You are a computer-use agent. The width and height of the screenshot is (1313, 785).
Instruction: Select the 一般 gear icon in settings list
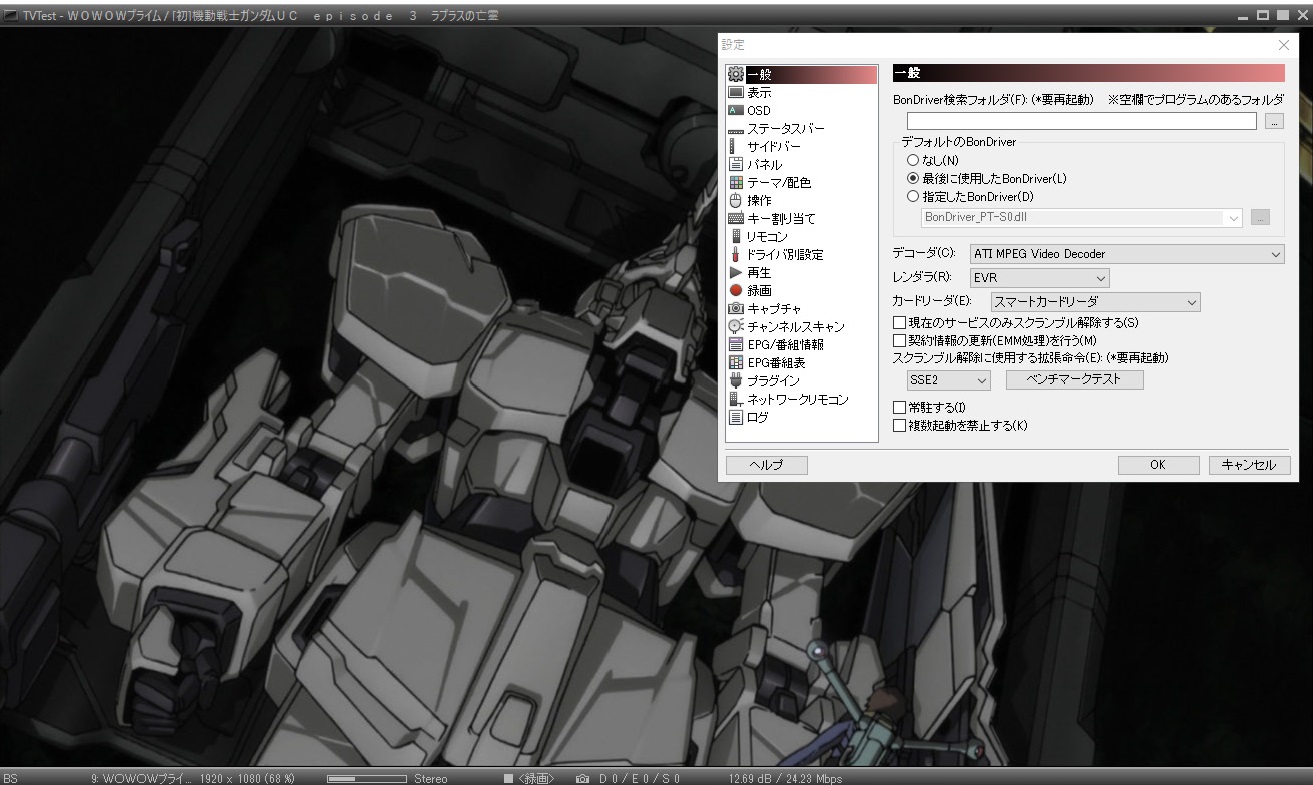(736, 74)
